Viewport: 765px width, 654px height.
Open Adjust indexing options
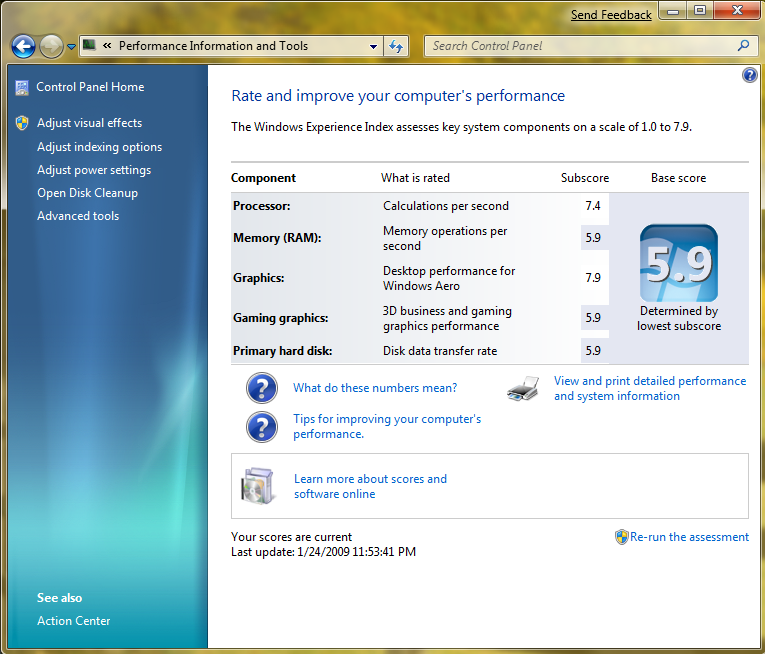click(x=100, y=147)
